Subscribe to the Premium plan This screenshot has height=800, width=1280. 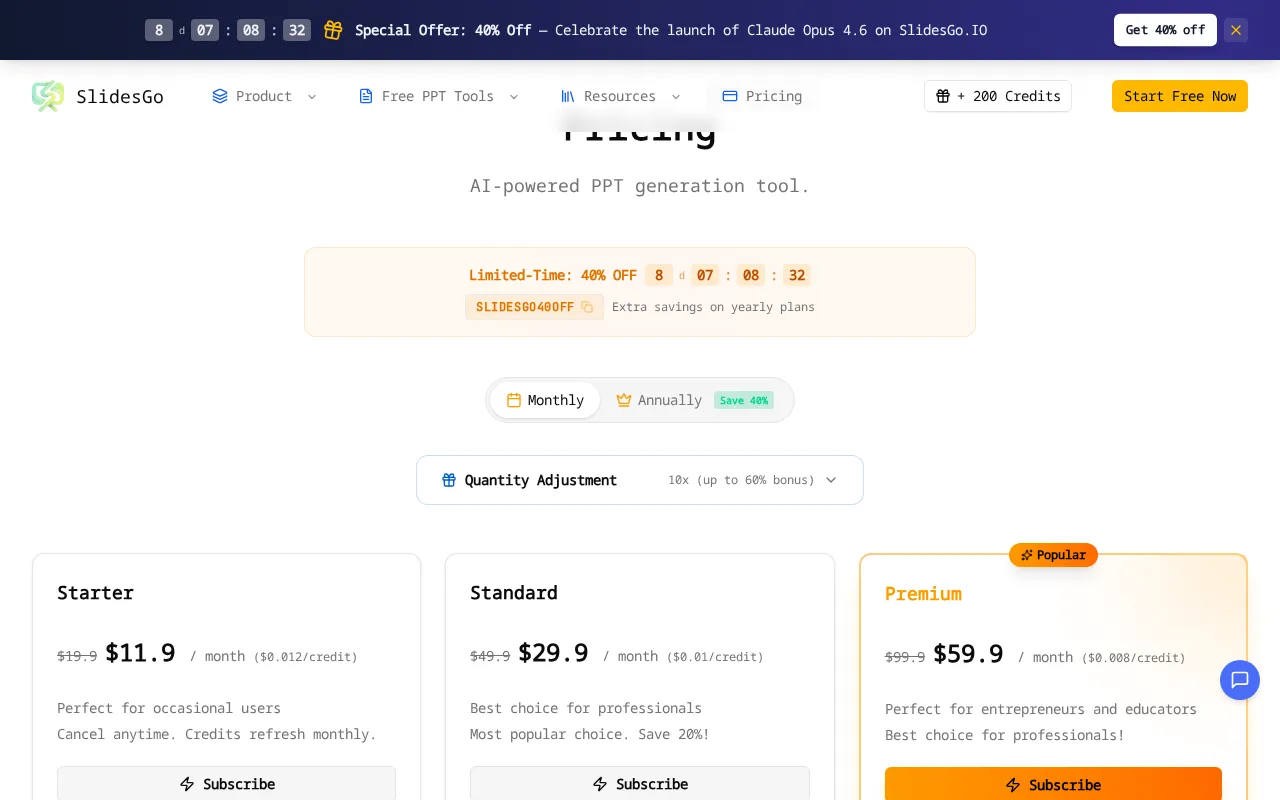click(x=1053, y=785)
